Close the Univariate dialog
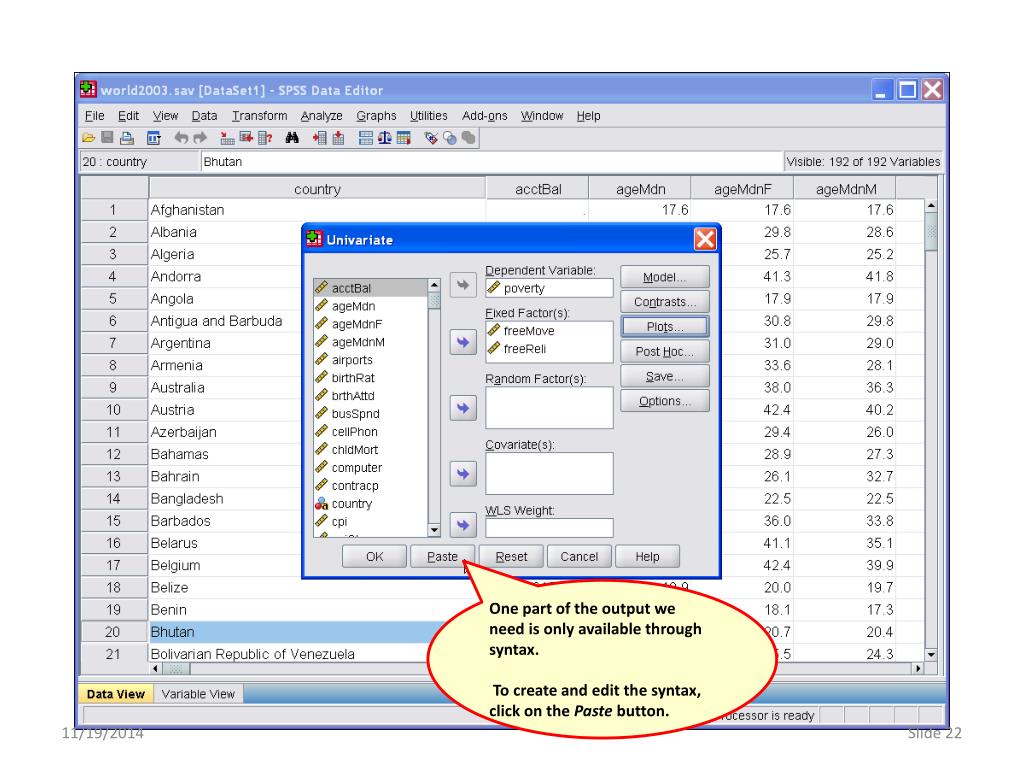This screenshot has height=768, width=1024. [x=705, y=240]
